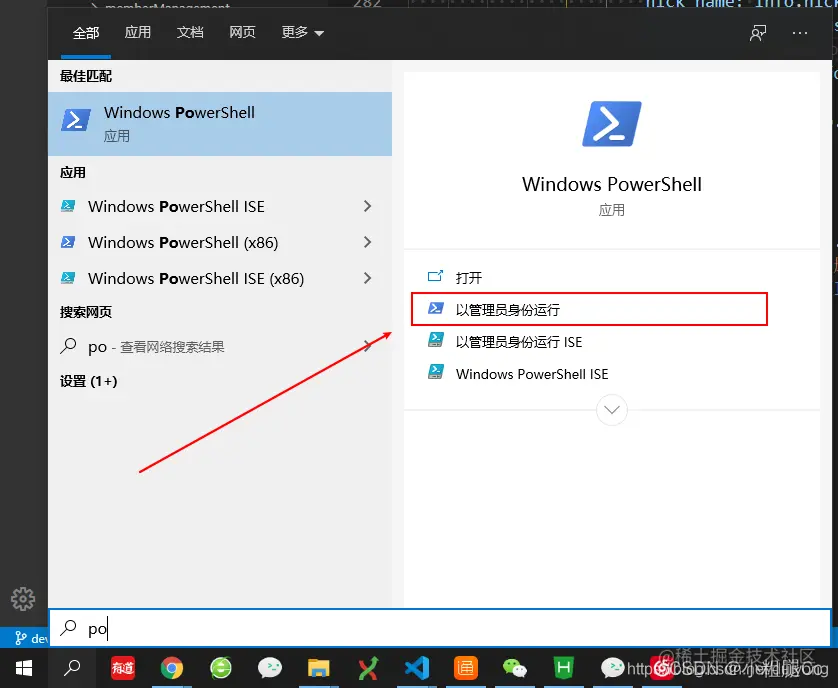Expand Windows PowerShell (x86) chevron
Screen dimensions: 838x688
(367, 242)
